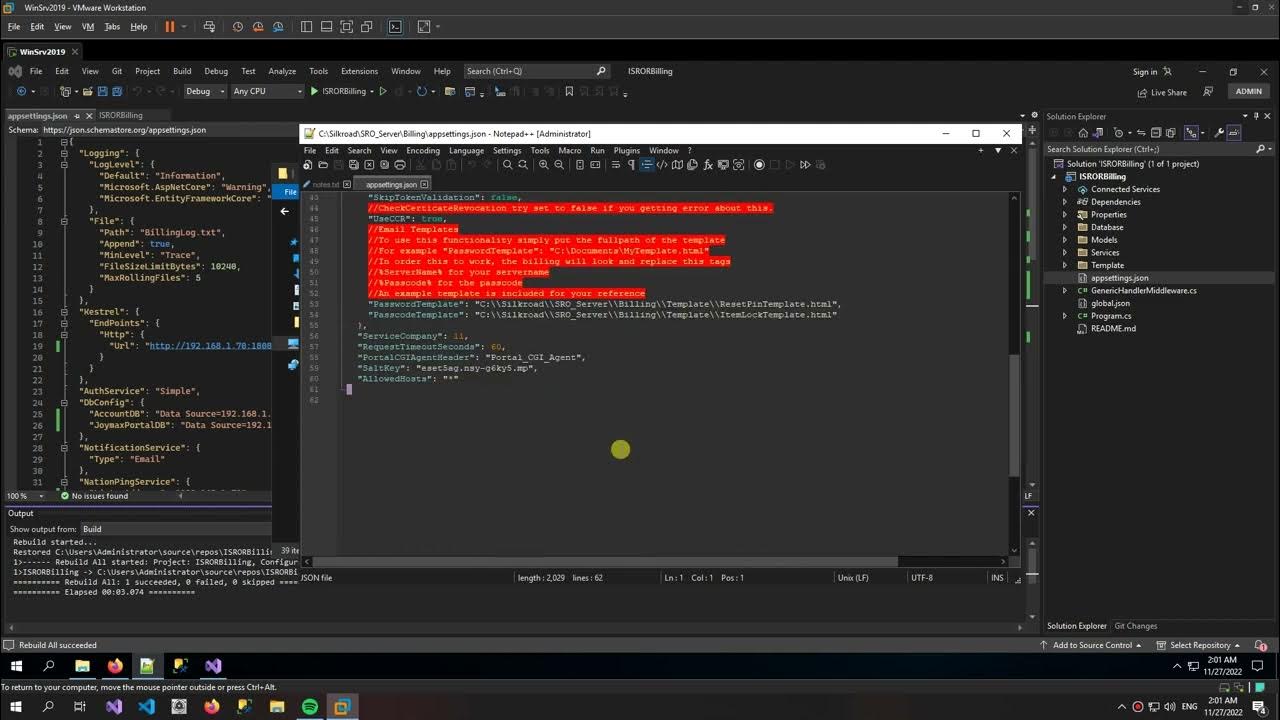Viewport: 1280px width, 720px height.
Task: Click the Navigate Backward icon in Visual Studio
Action: pos(21,91)
